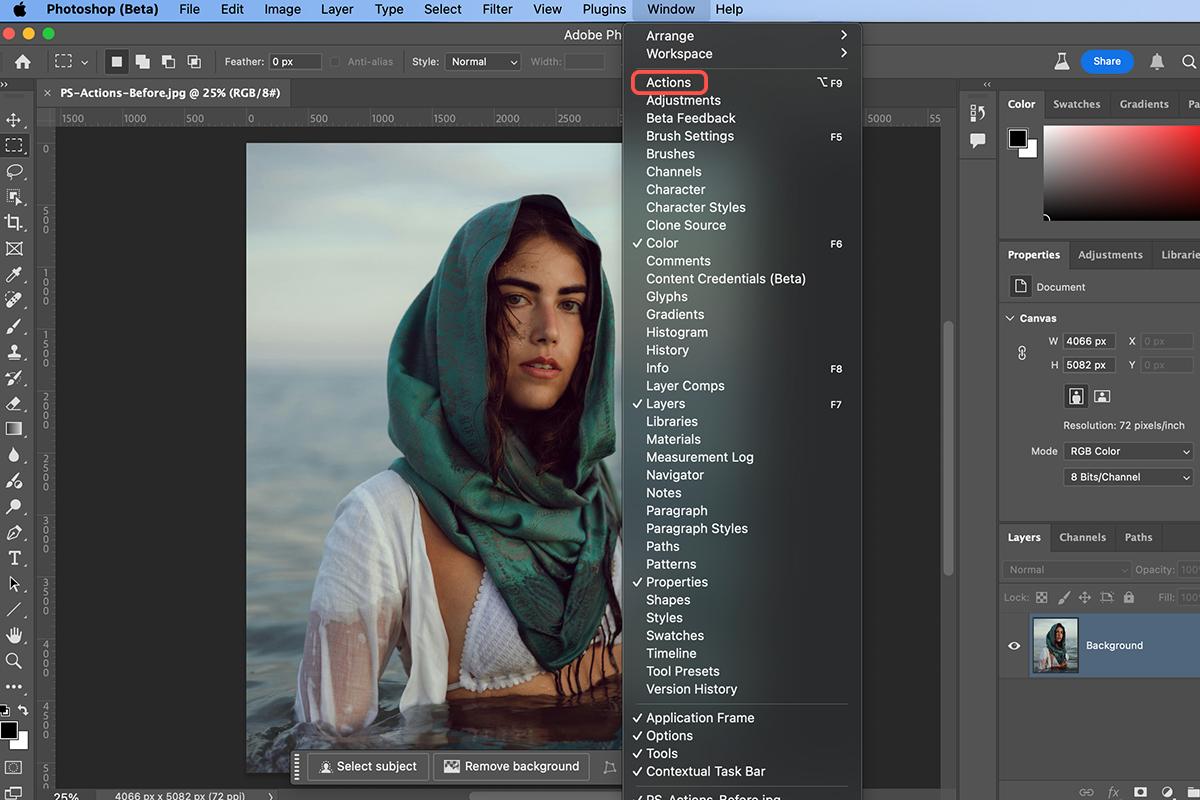
Task: Activate the Eyedropper tool
Action: tap(14, 274)
